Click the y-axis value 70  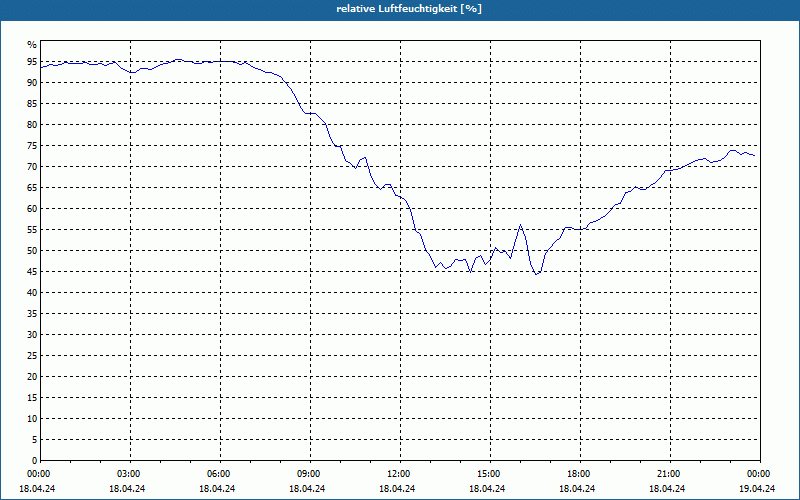tap(32, 167)
